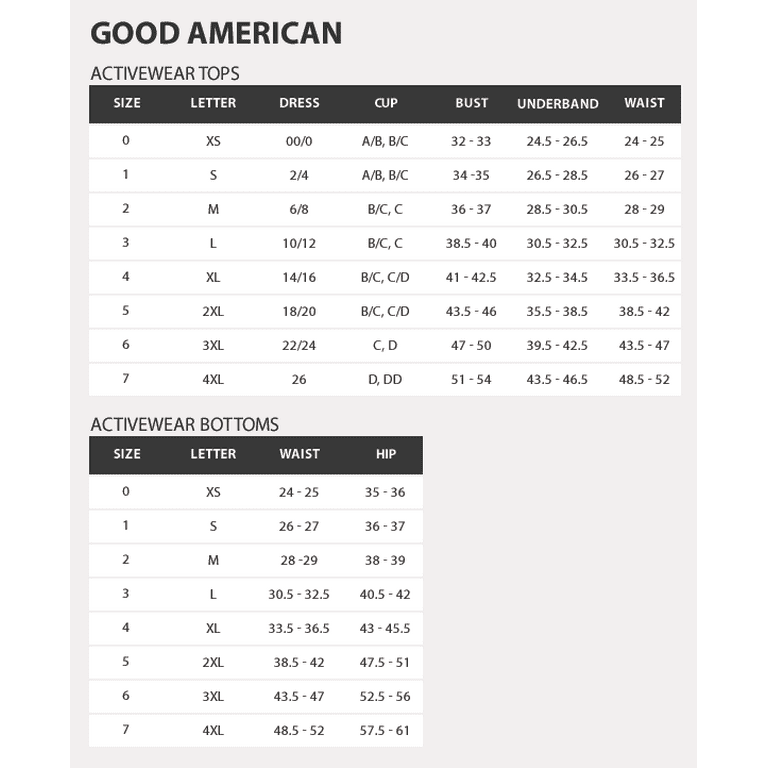This screenshot has width=768, height=768.
Task: Click the GOOD AMERICAN brand heading
Action: [216, 33]
